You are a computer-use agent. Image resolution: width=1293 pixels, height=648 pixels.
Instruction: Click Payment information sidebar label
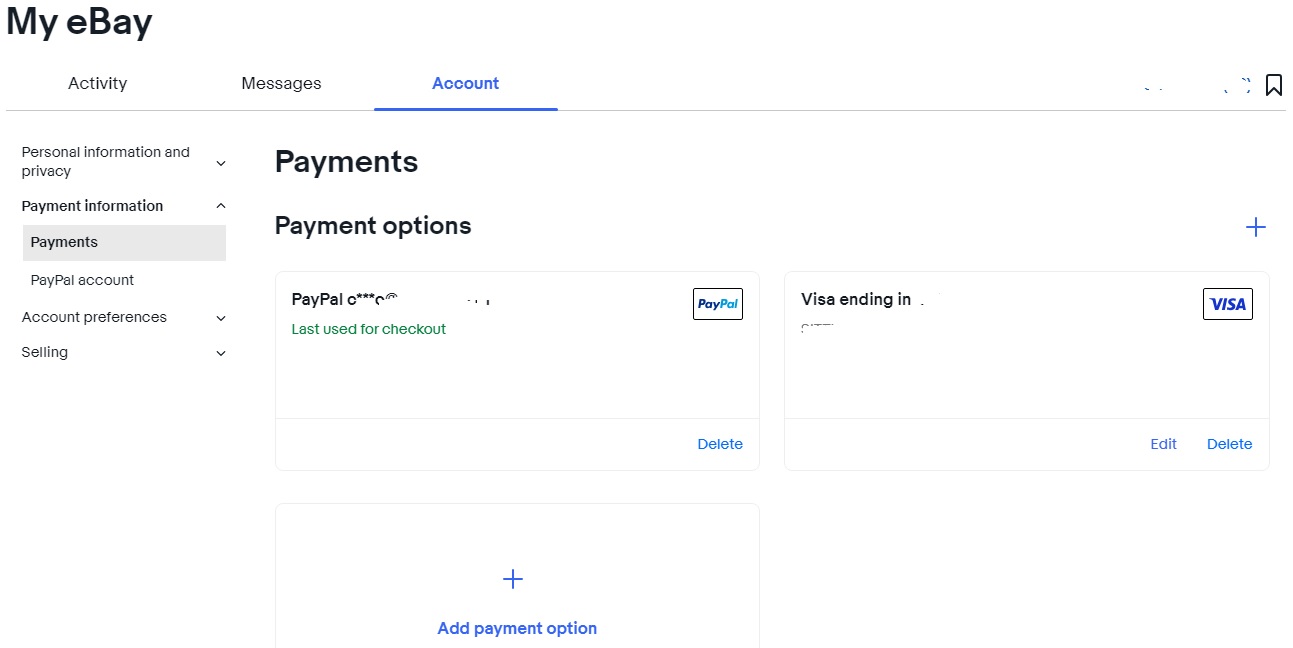92,206
